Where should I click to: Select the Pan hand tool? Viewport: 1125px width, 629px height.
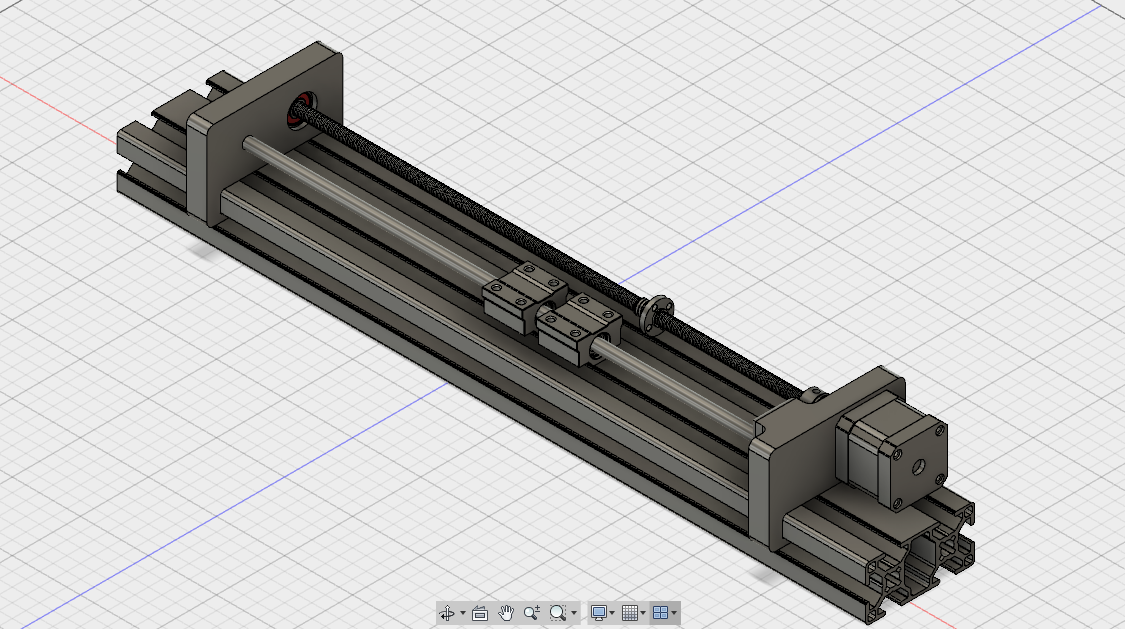[x=506, y=613]
